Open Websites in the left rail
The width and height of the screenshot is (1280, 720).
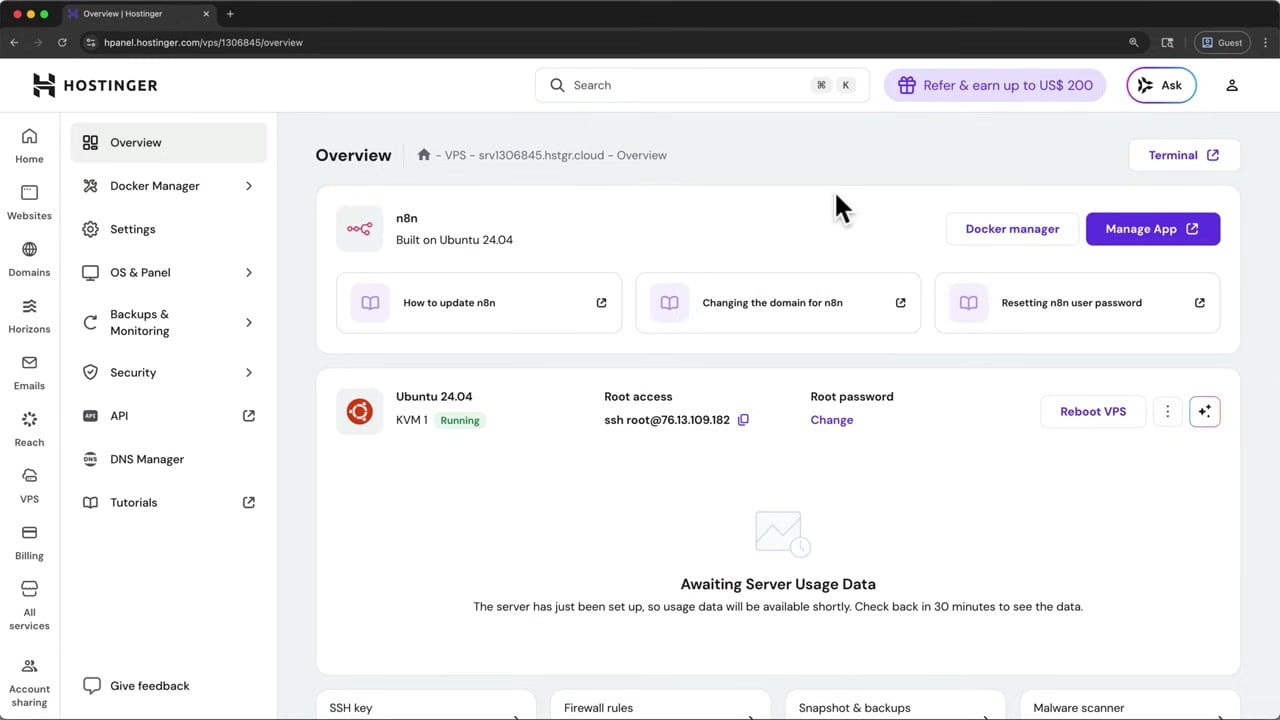29,202
